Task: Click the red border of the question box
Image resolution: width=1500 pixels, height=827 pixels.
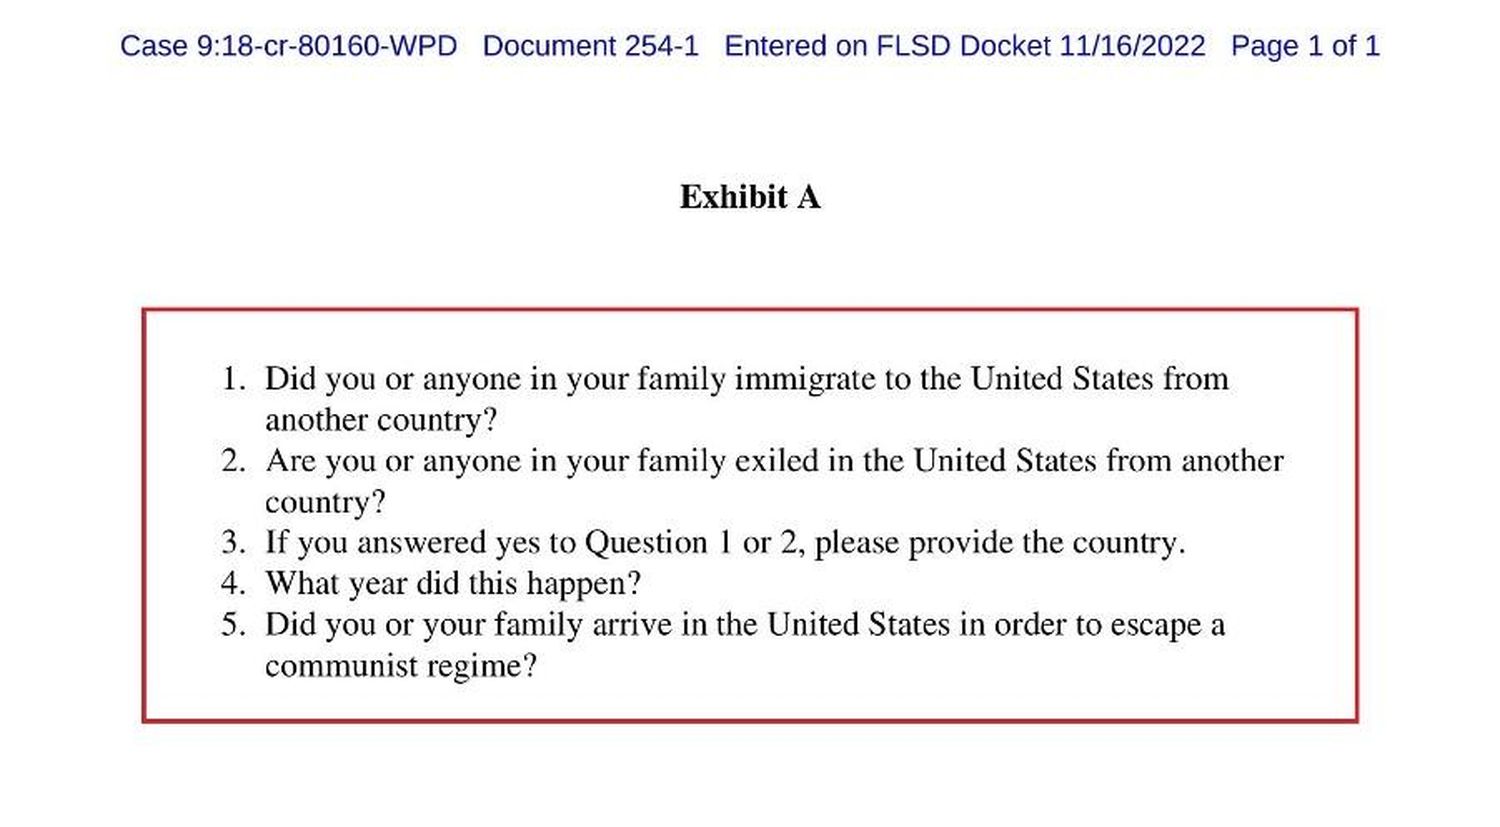Action: (750, 311)
